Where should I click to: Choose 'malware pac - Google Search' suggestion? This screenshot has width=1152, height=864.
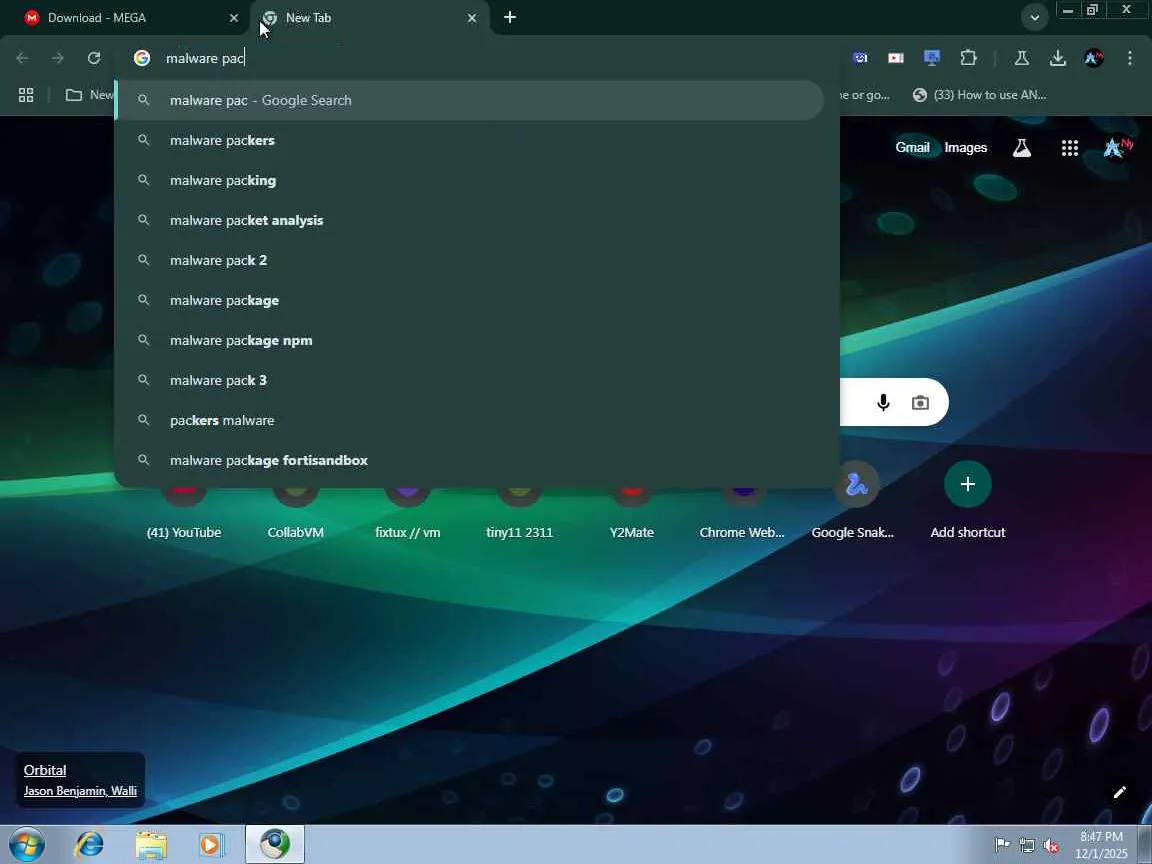point(470,101)
